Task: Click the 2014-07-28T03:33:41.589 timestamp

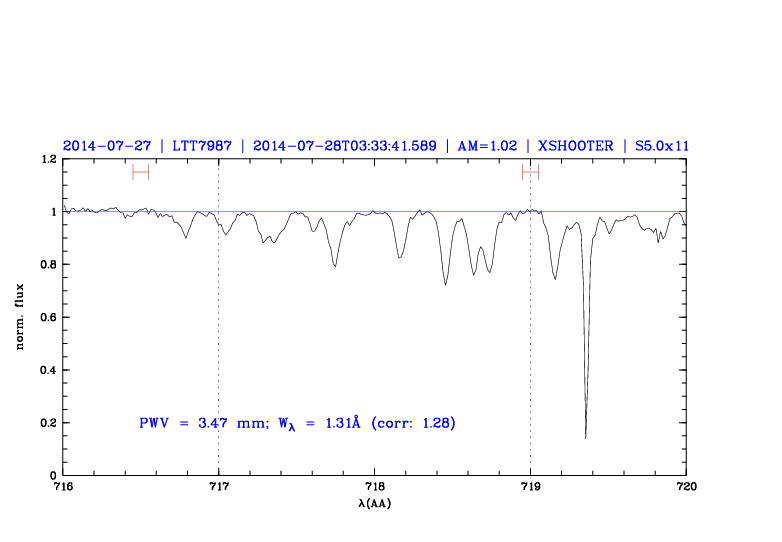Action: point(345,145)
